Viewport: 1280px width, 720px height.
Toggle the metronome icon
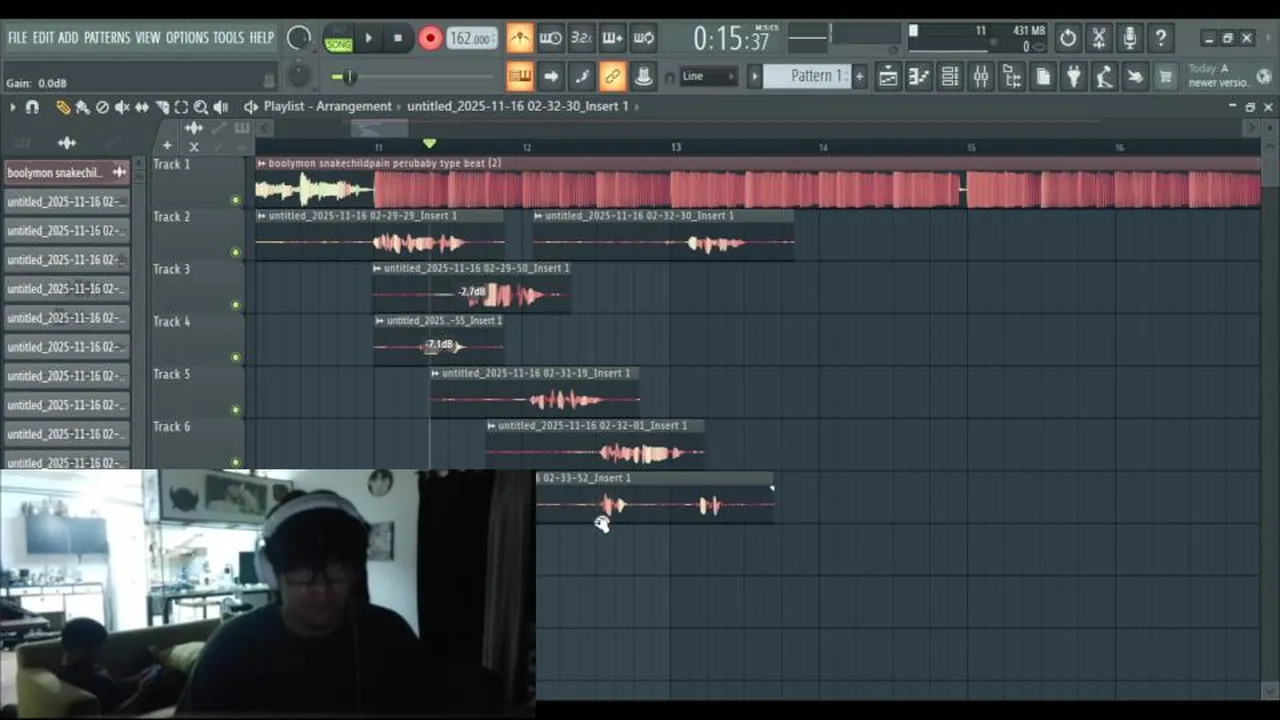519,38
